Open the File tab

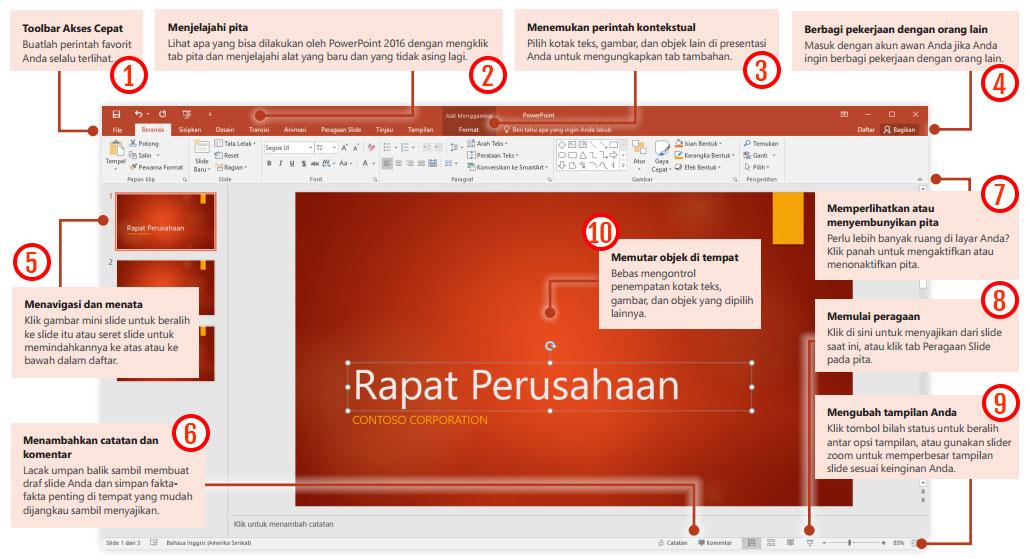tap(117, 129)
